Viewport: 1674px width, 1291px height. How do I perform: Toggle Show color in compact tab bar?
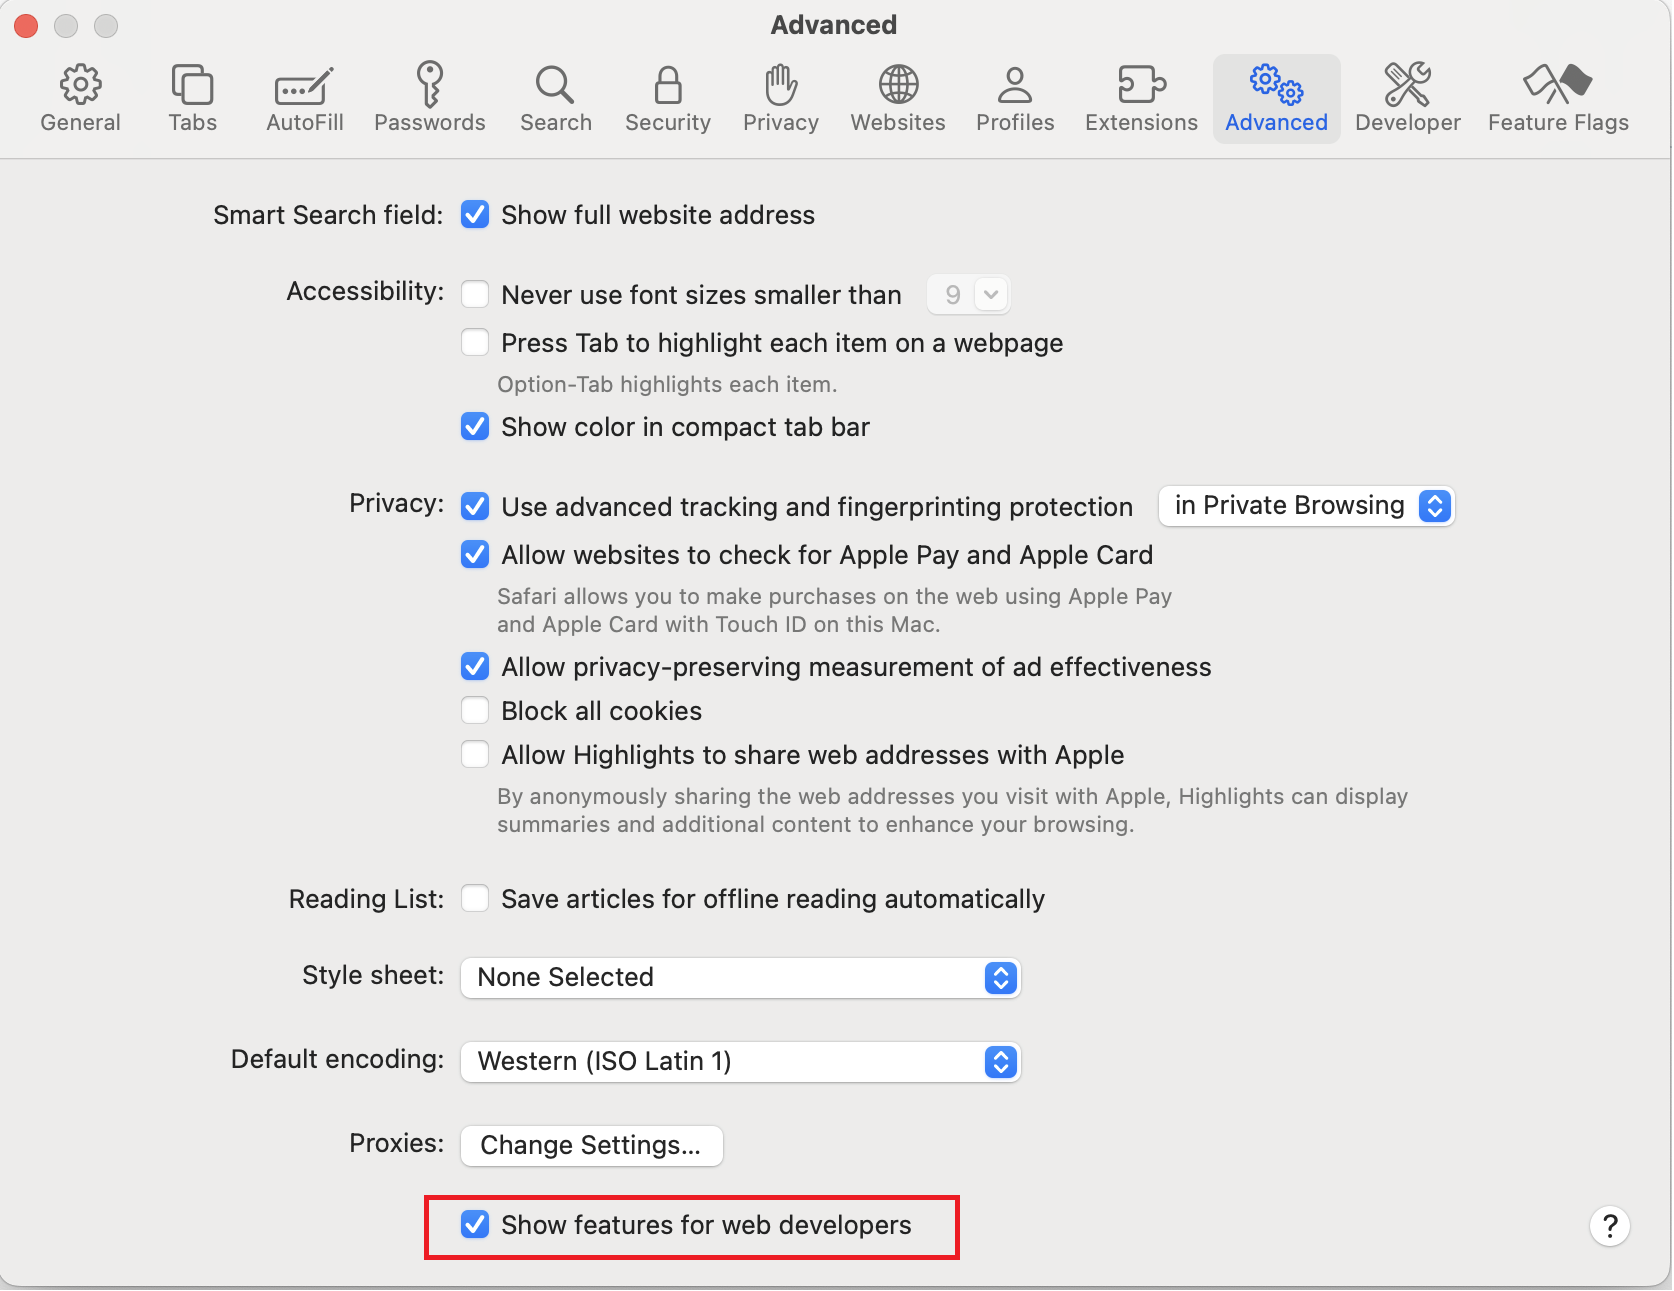point(475,427)
